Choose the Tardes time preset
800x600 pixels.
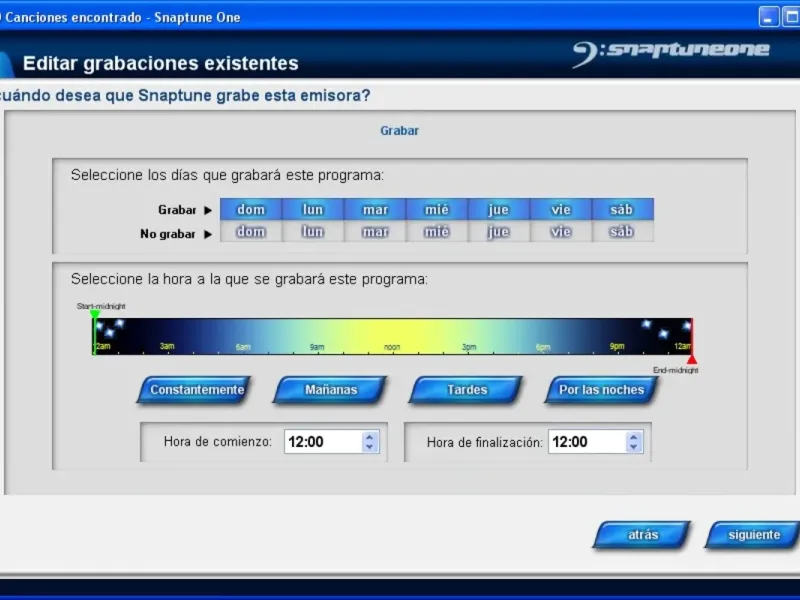coord(466,390)
